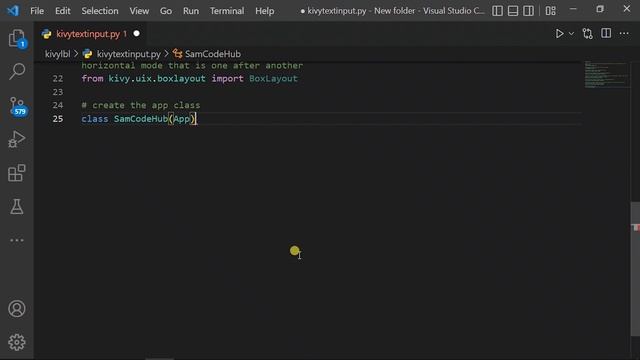Show additional views ellipsis in activity bar

(x=17, y=240)
